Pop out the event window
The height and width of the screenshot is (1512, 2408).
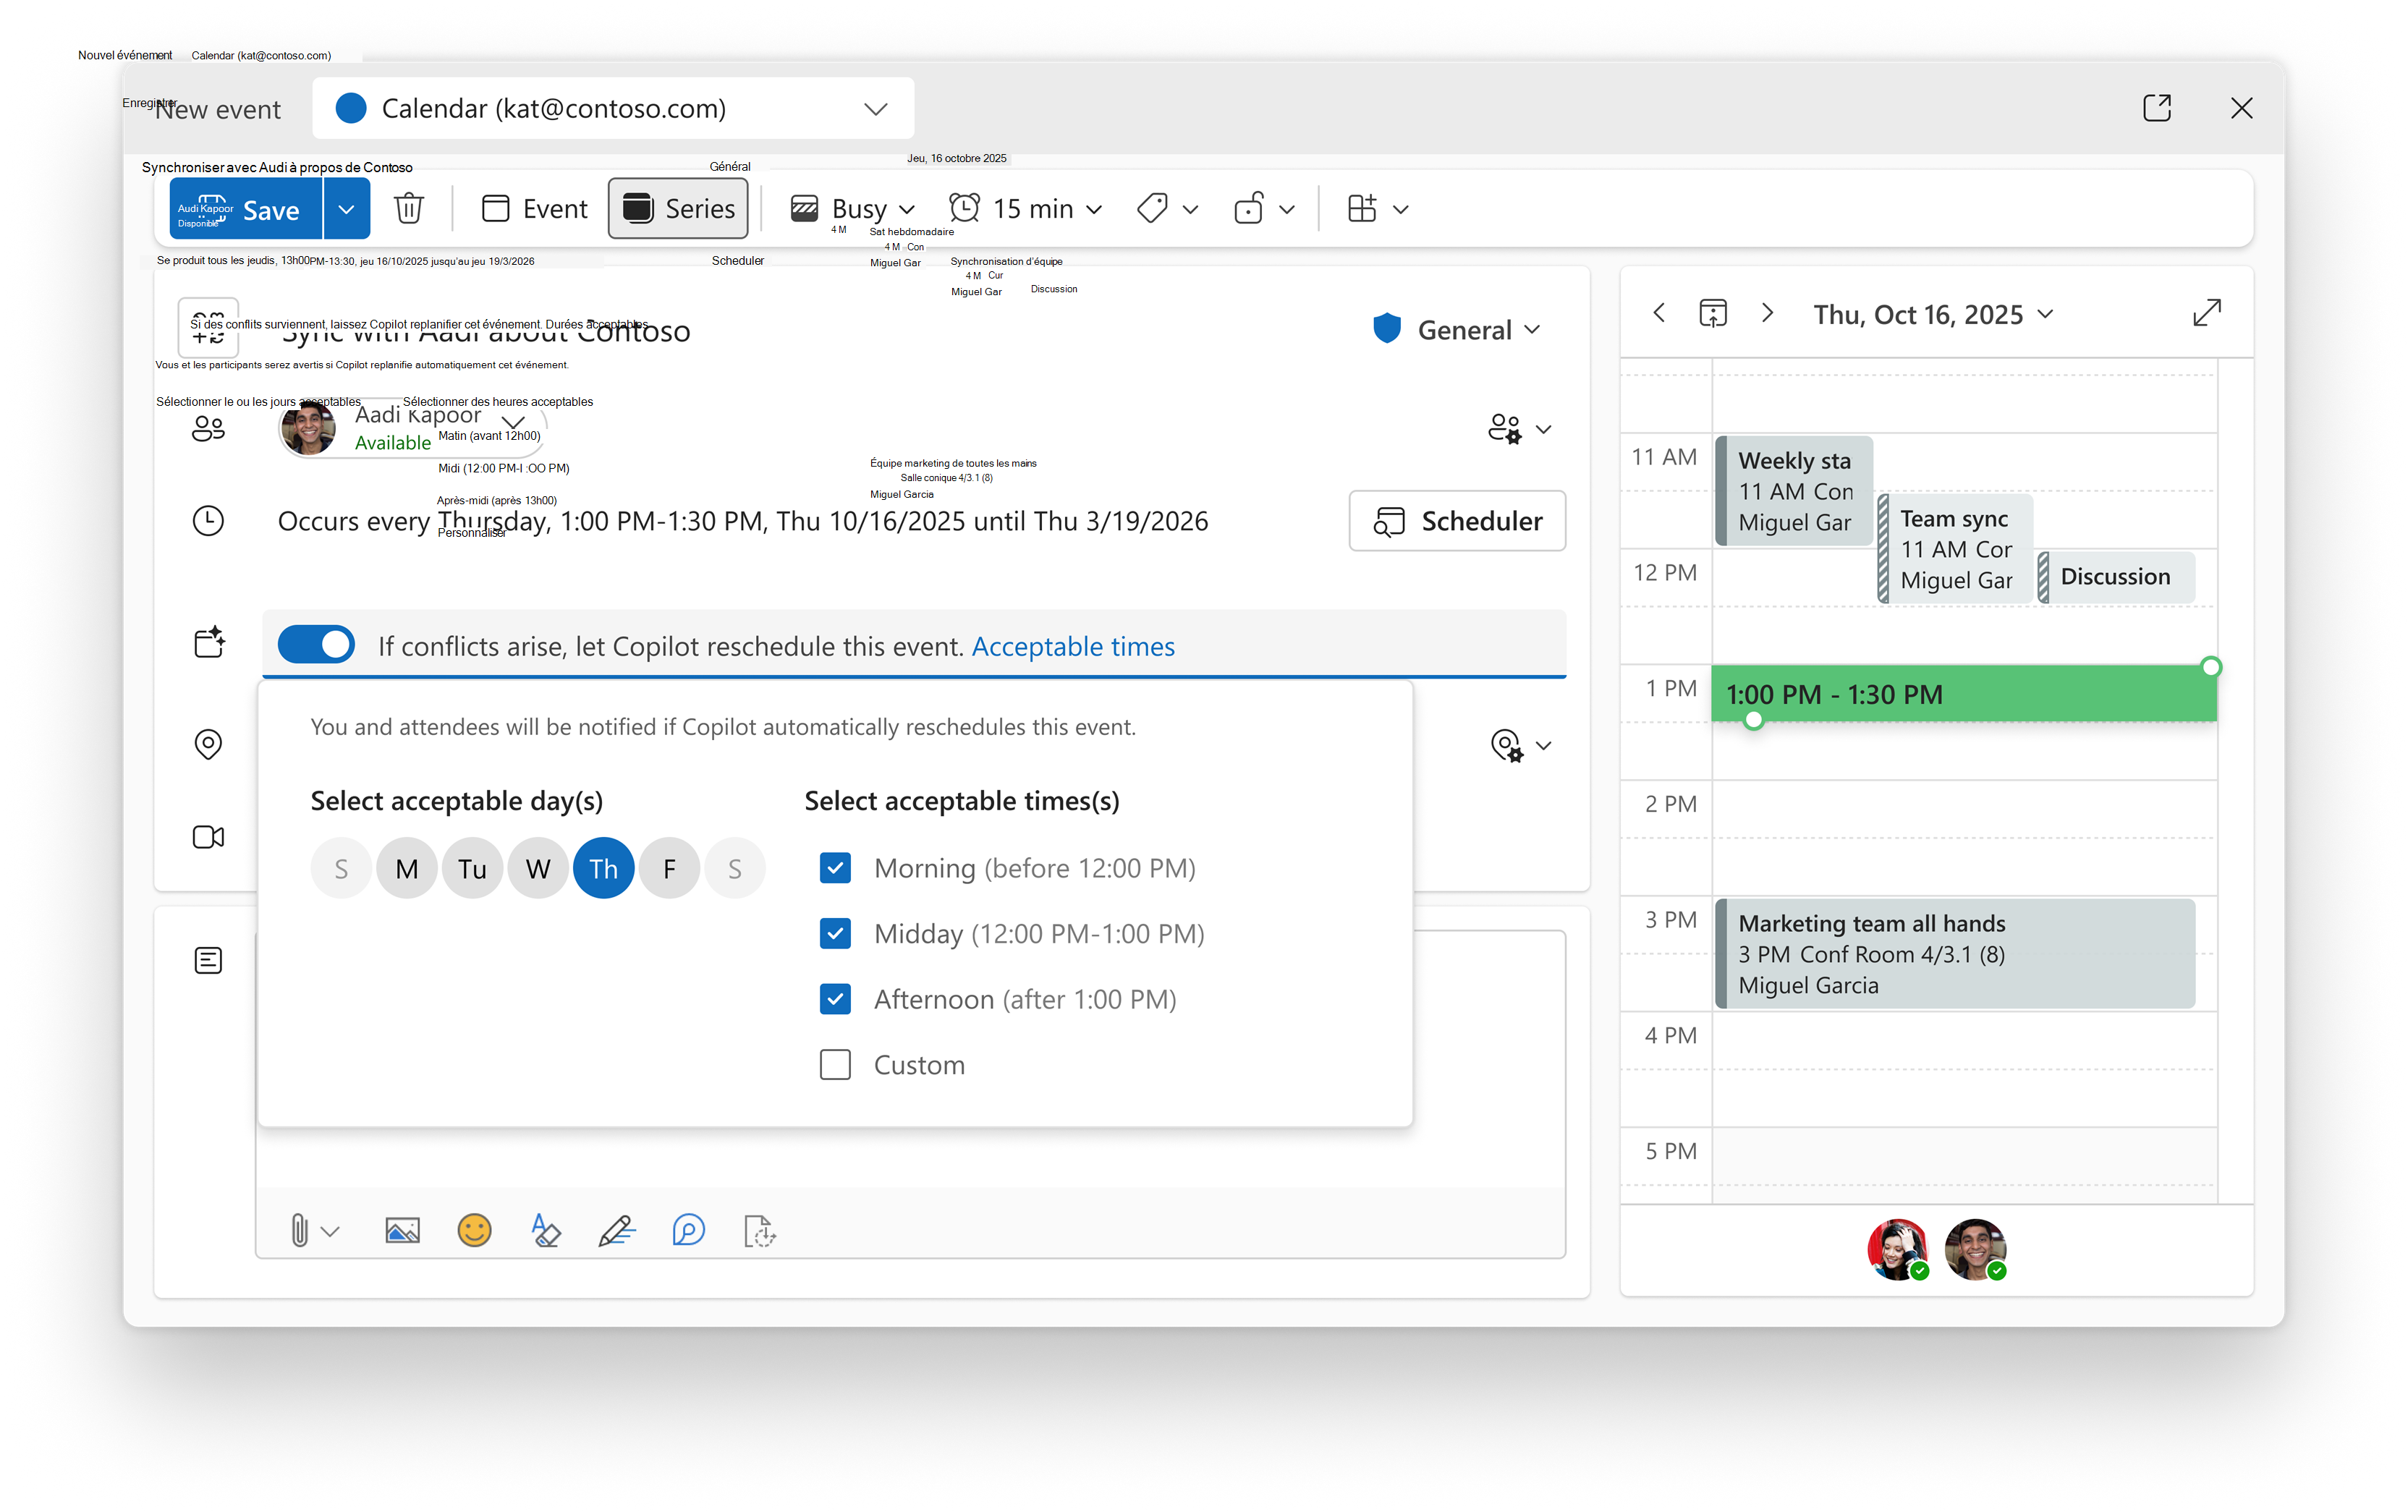[x=2157, y=108]
